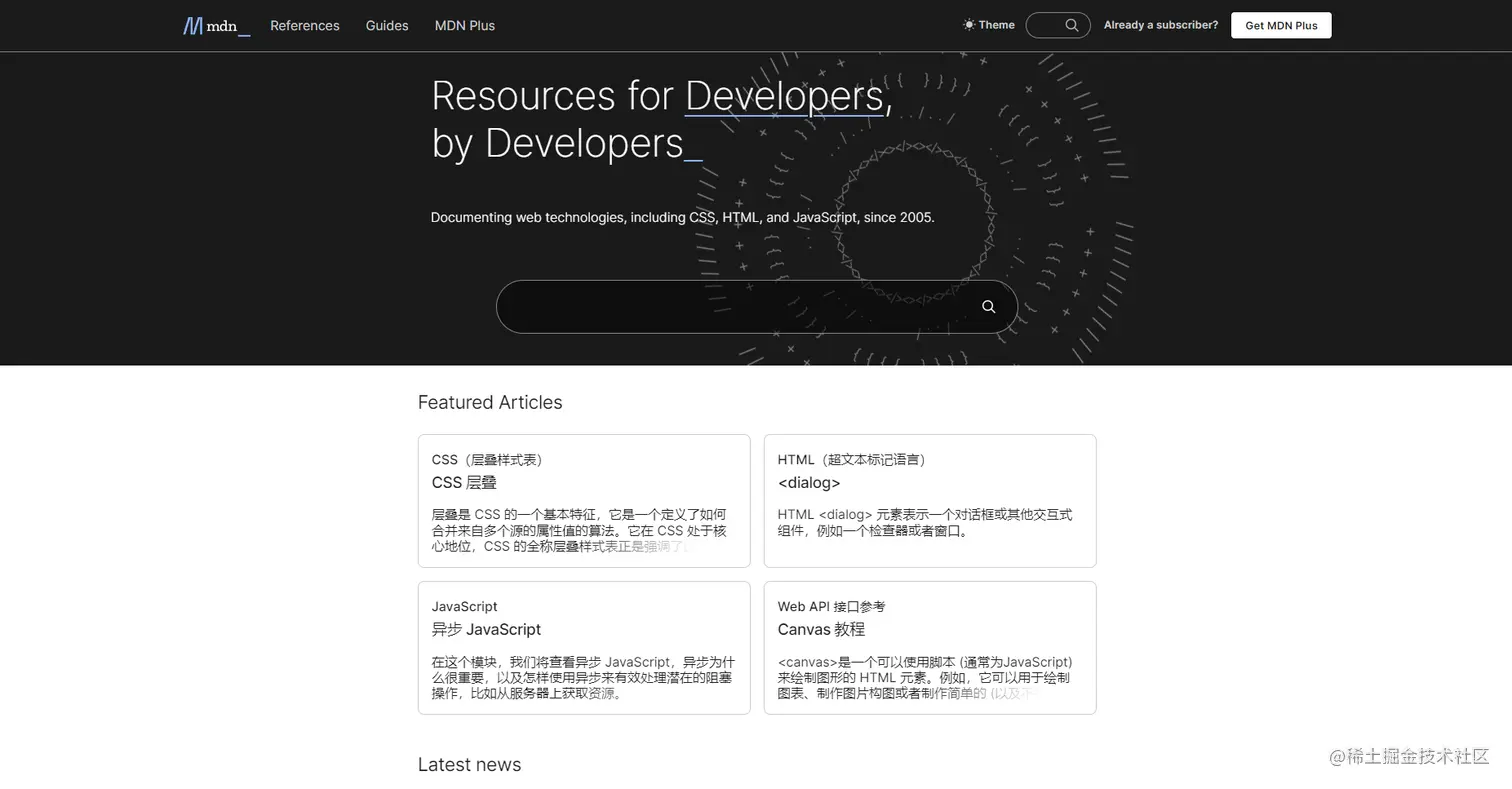Open the MDN Plus menu

click(x=465, y=26)
